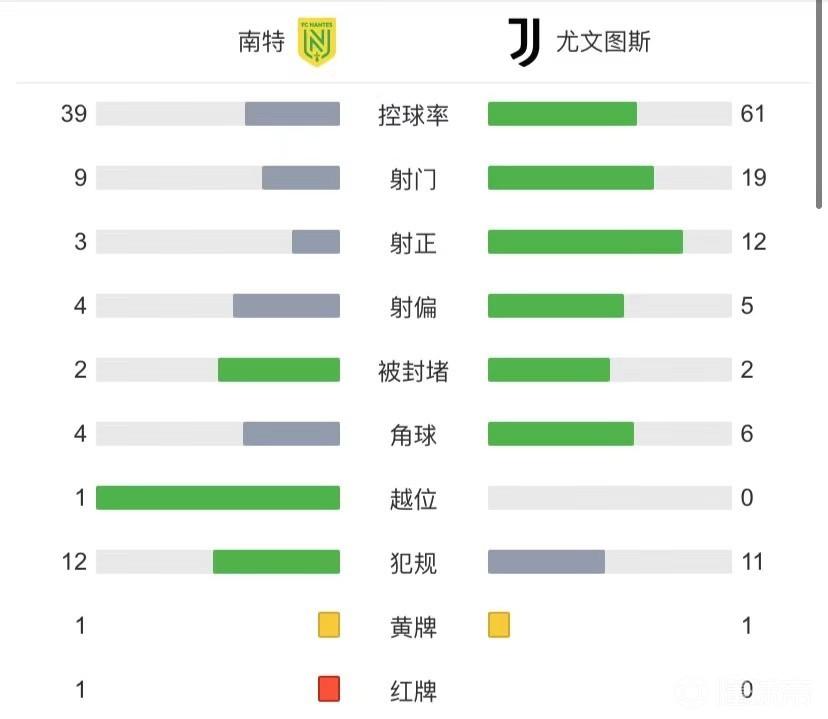The width and height of the screenshot is (828, 719).
Task: Click the 犯规 stat label
Action: 413,562
